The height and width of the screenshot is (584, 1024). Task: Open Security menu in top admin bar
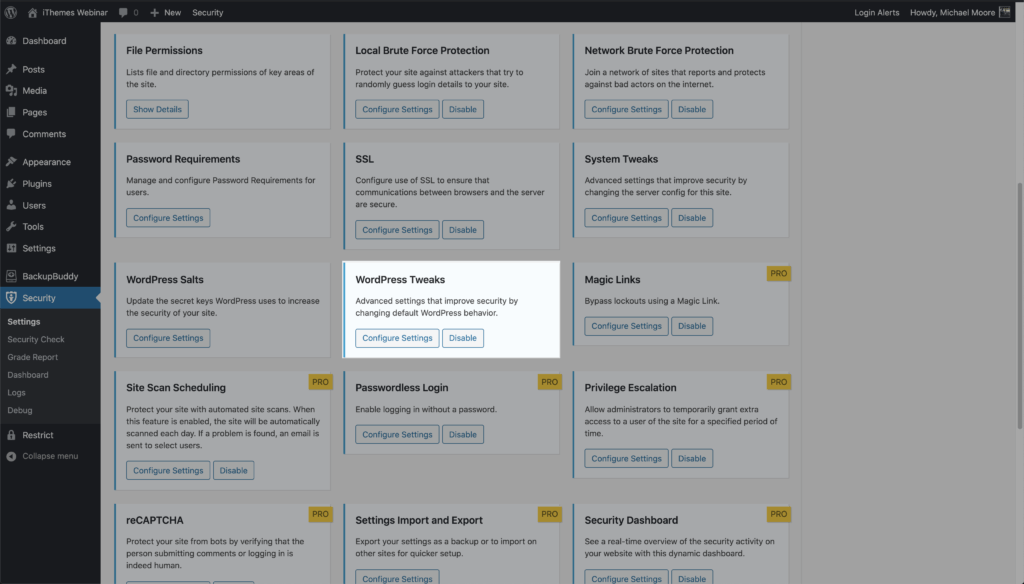pyautogui.click(x=208, y=12)
